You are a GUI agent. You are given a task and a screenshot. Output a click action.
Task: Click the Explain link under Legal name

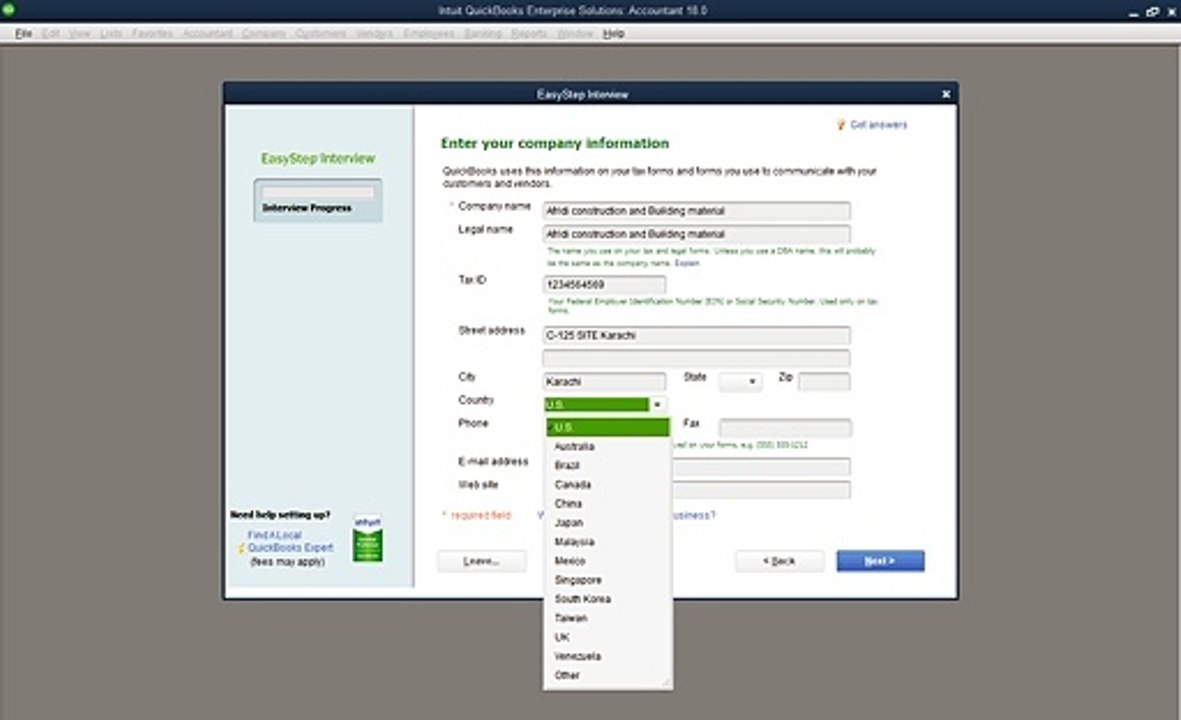[x=687, y=264]
